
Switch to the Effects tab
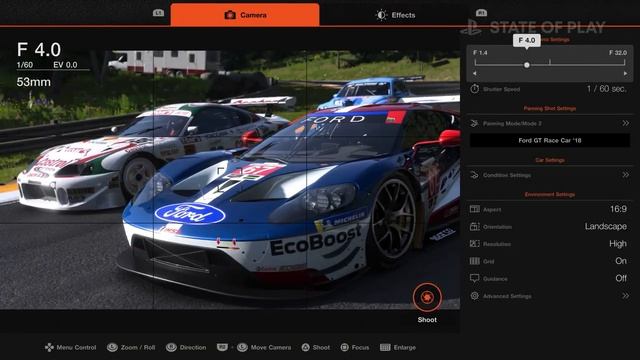[395, 15]
